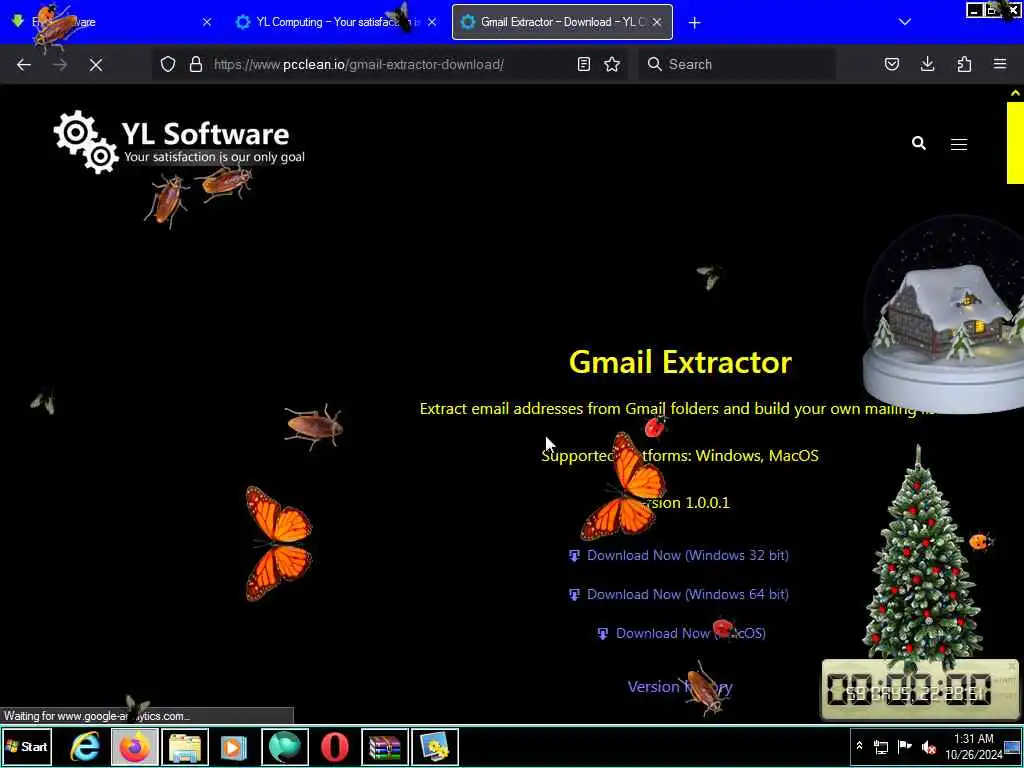Screen dimensions: 1024x768
Task: Open Windows Explorer folder in taskbar
Action: point(185,747)
